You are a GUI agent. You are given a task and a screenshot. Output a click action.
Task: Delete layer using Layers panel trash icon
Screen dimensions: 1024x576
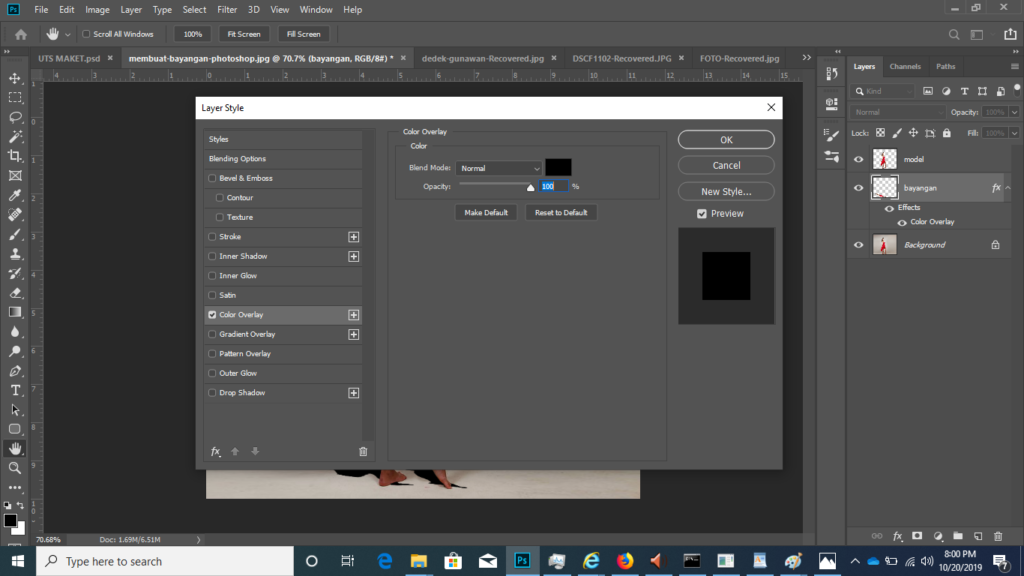[x=998, y=536]
